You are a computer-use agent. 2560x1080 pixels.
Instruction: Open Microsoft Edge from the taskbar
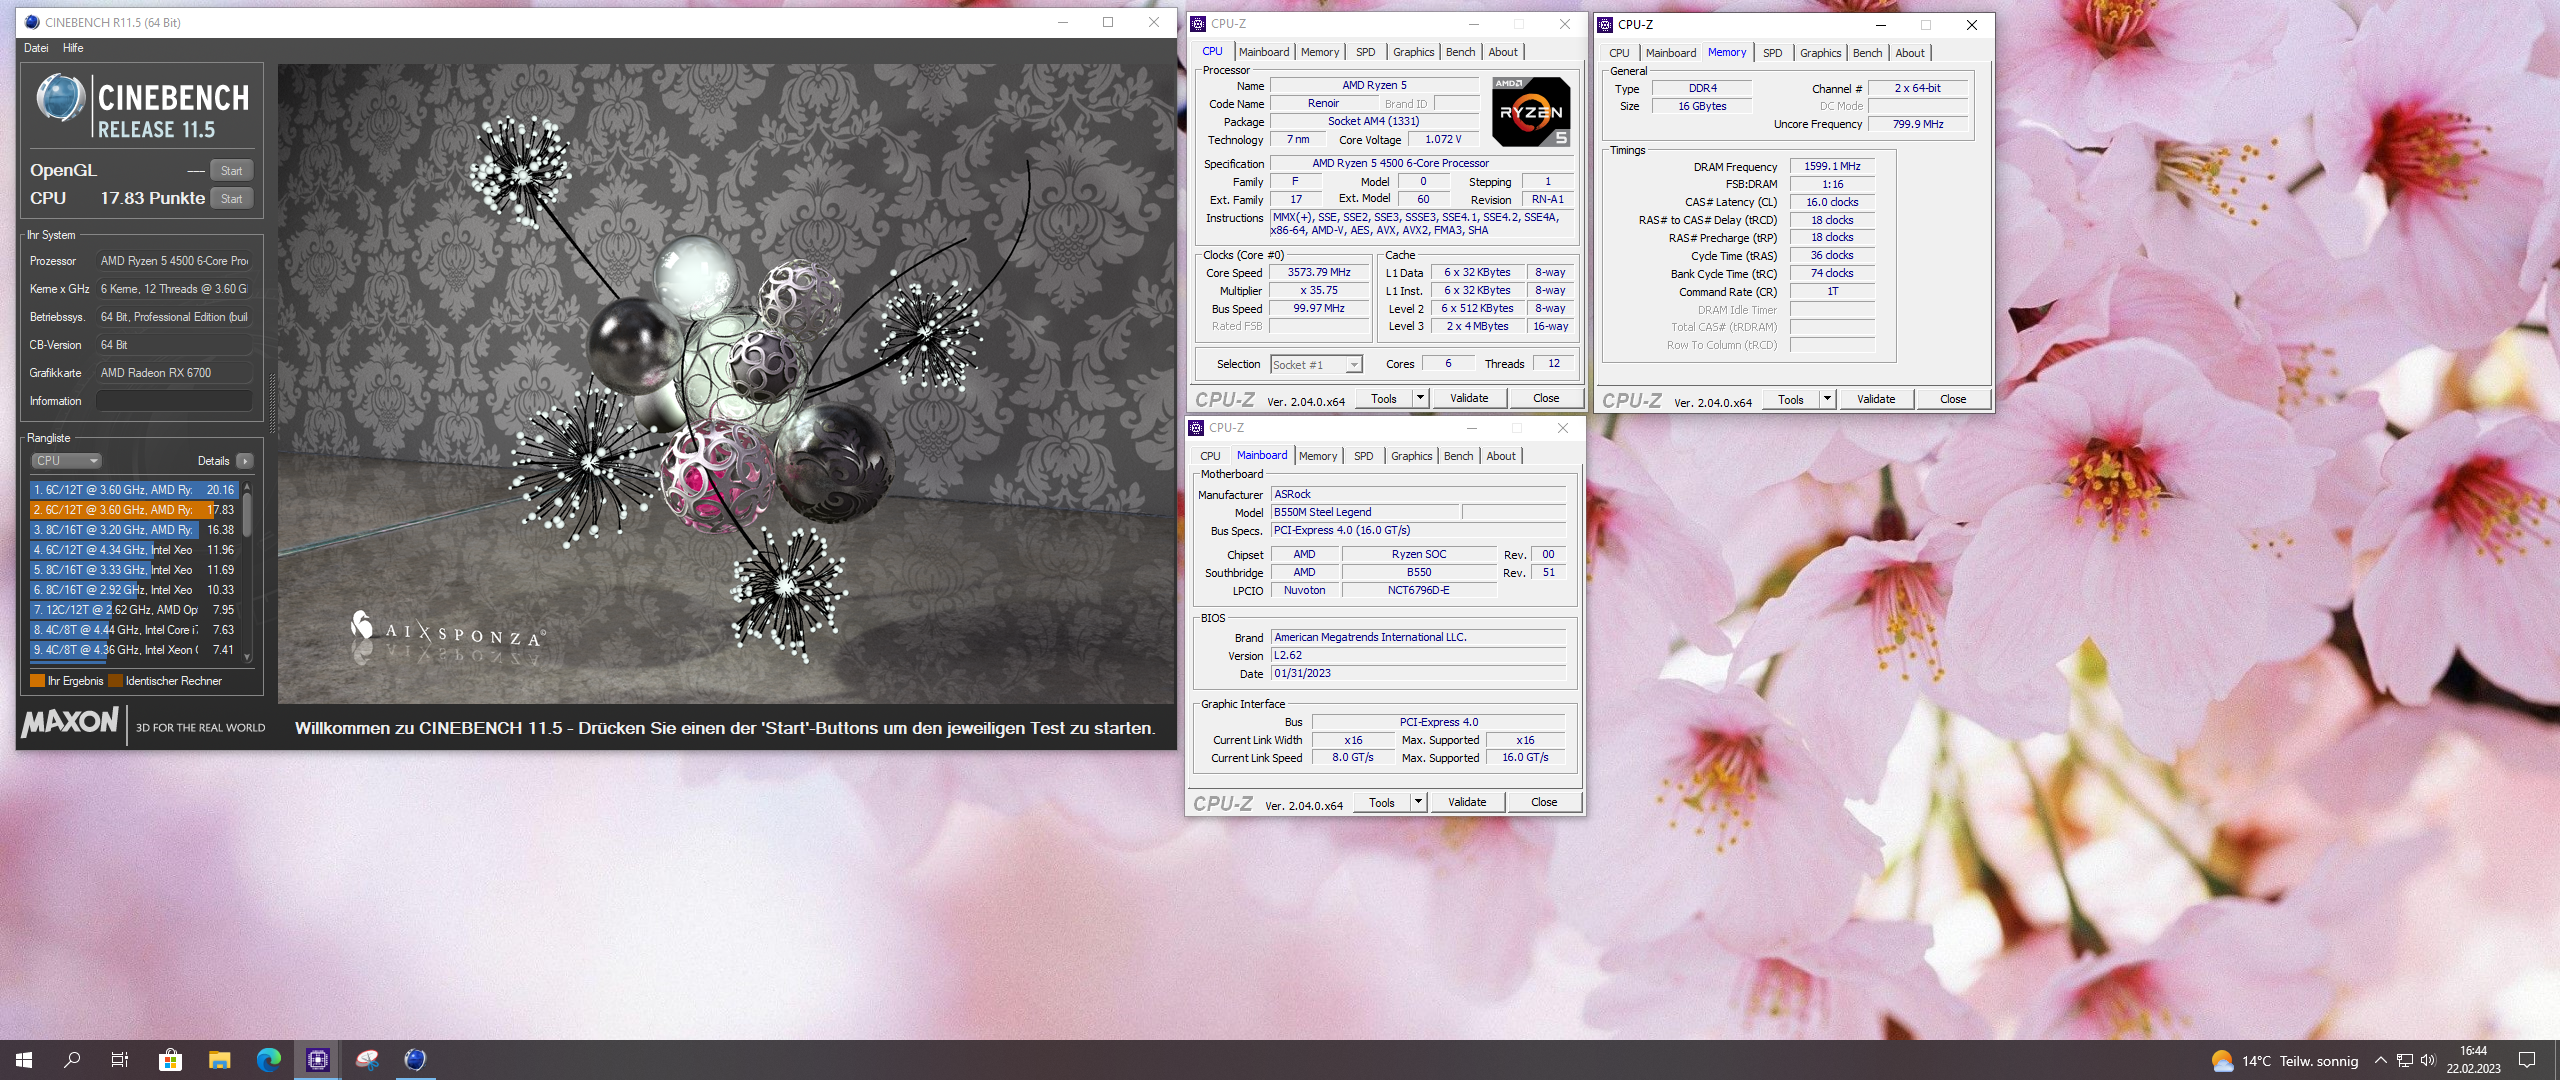pyautogui.click(x=268, y=1060)
